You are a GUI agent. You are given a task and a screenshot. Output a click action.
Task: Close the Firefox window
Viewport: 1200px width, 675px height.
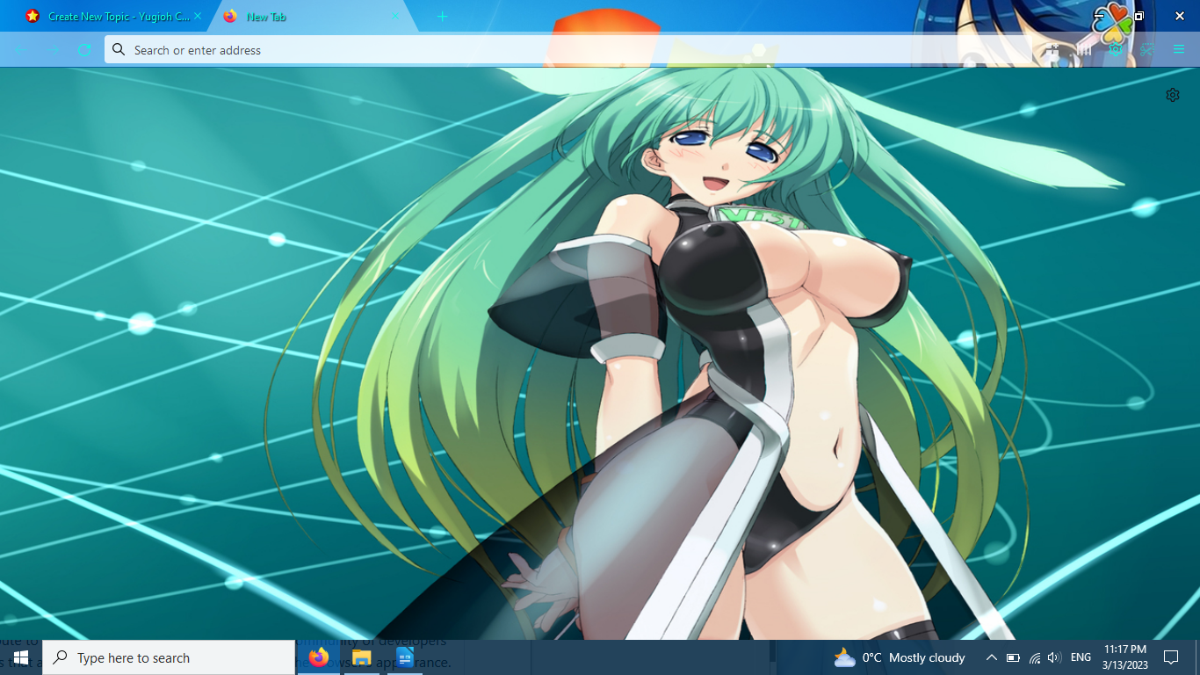[1179, 17]
